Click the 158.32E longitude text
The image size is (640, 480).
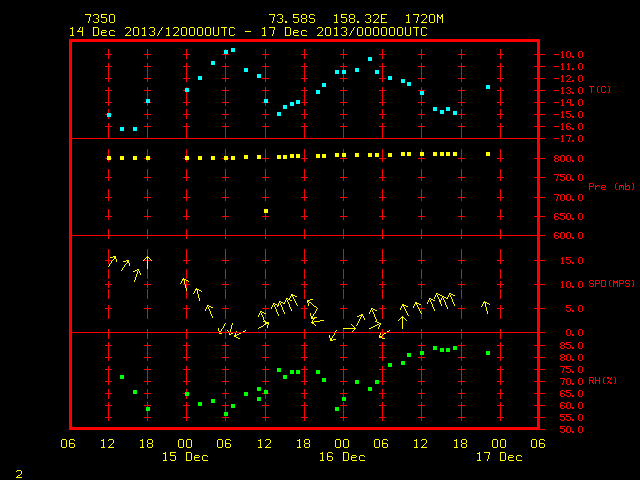[x=360, y=19]
